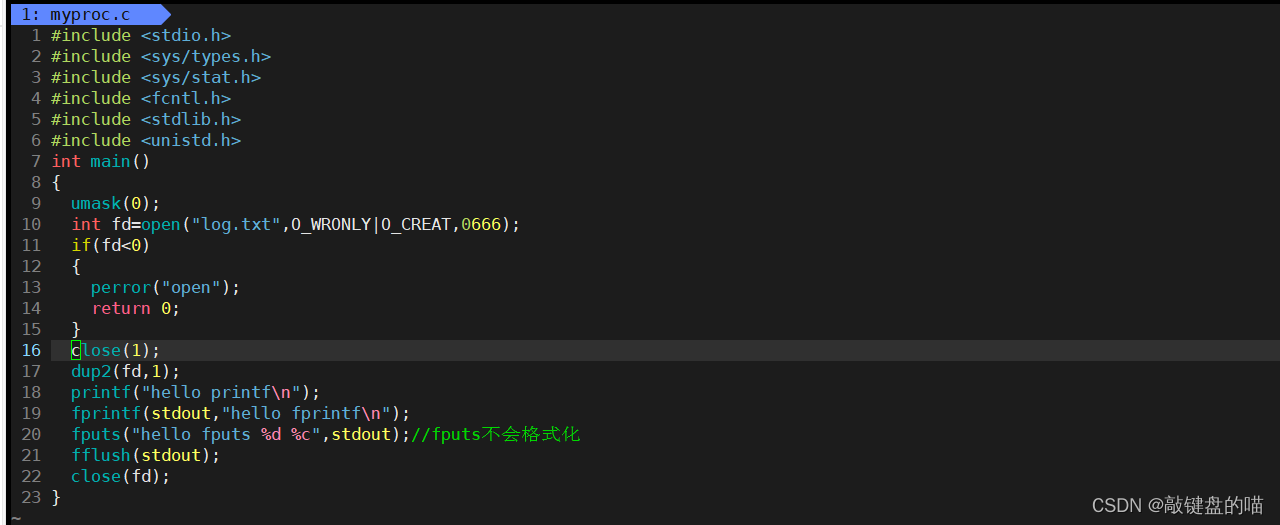Click the "log.txt" string literal

(x=236, y=225)
